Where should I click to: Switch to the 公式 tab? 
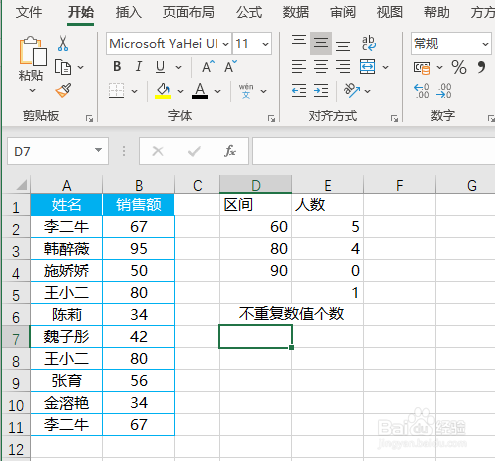click(x=249, y=12)
